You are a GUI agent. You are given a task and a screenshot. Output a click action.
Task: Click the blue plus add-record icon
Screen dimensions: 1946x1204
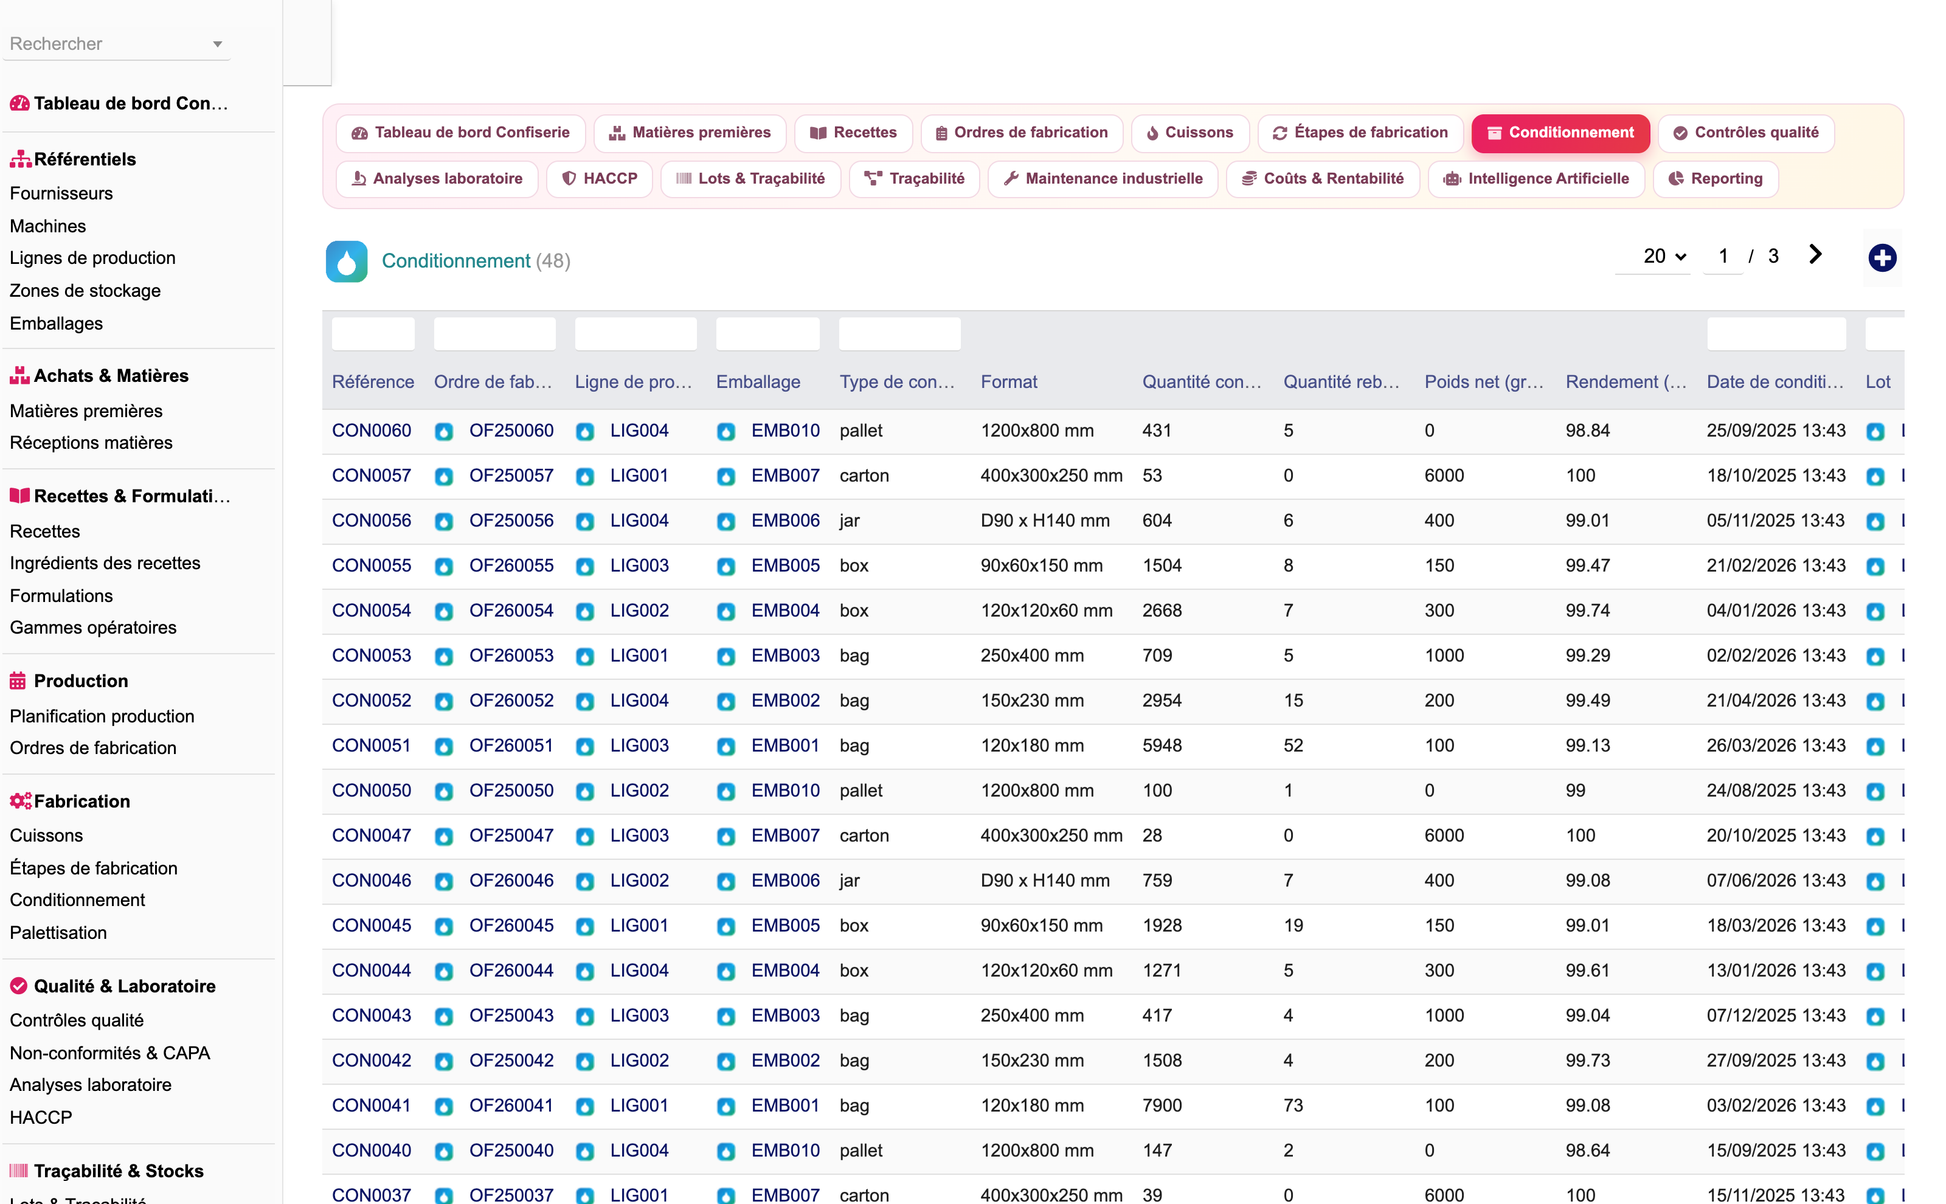click(1882, 258)
